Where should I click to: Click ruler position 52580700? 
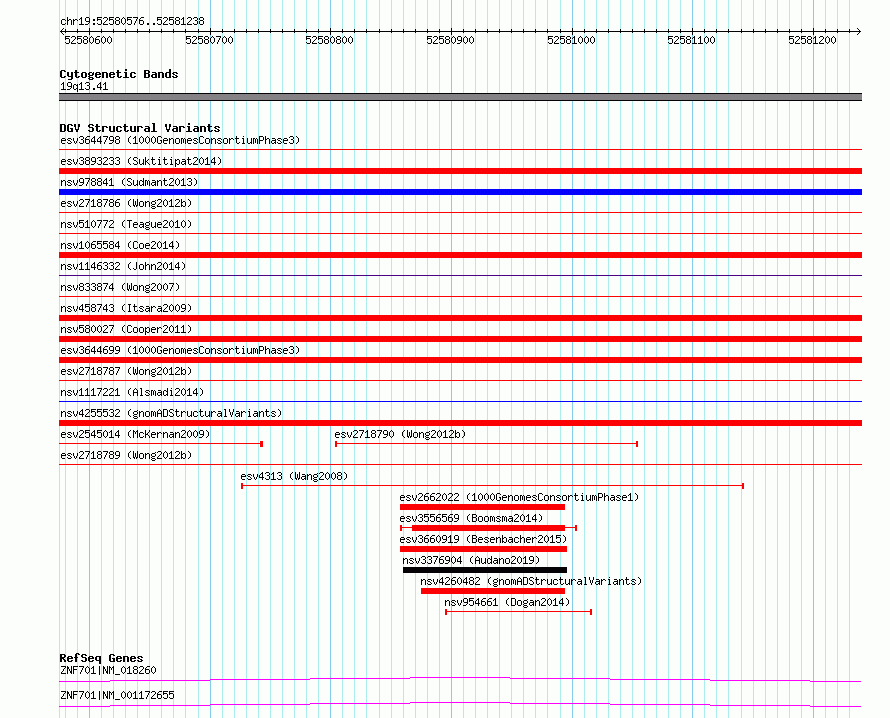[x=209, y=40]
